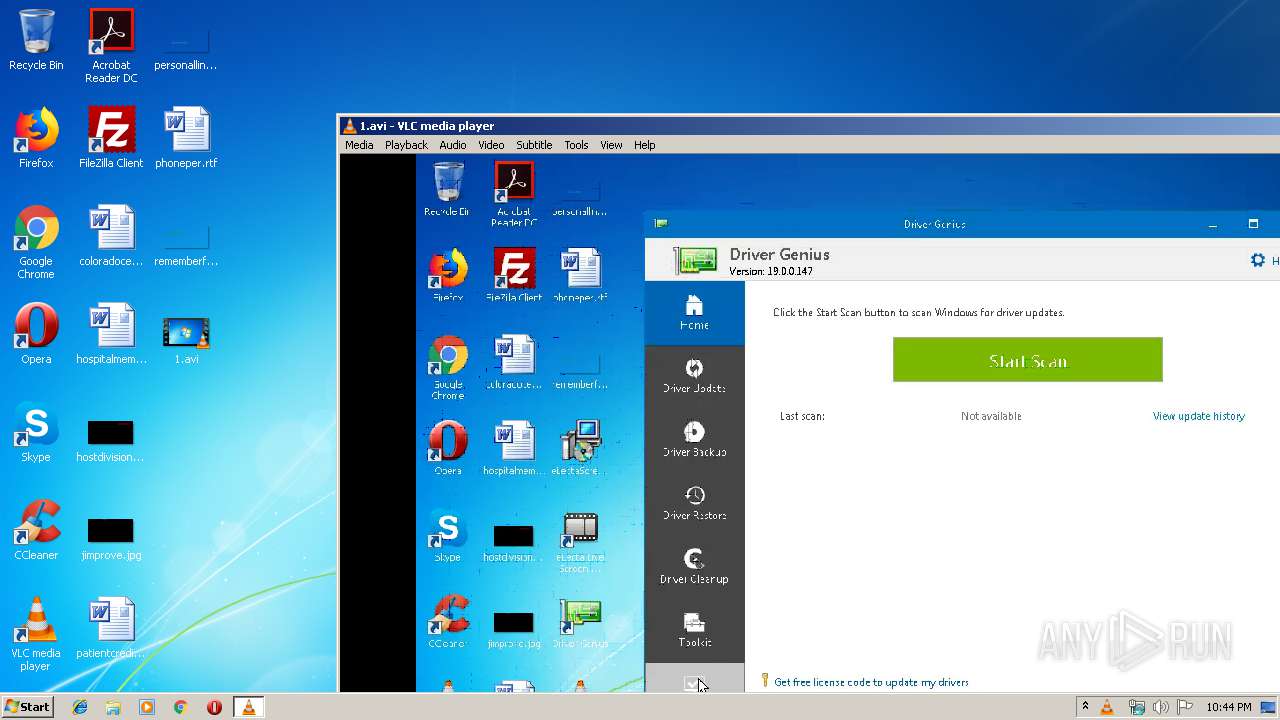This screenshot has width=1280, height=720.
Task: Open the Media menu in VLC
Action: coord(359,145)
